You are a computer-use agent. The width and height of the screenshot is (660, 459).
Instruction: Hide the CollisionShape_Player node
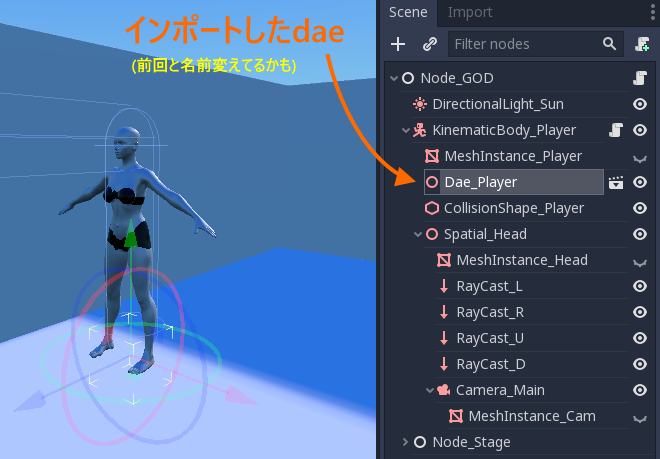coord(640,208)
